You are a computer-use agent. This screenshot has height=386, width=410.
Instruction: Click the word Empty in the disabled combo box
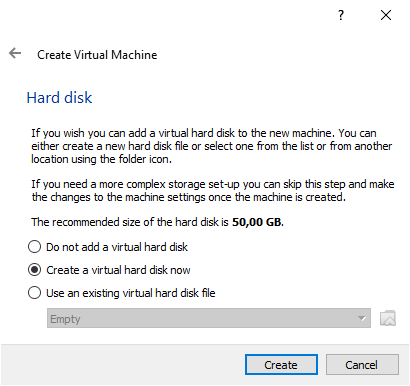pyautogui.click(x=65, y=319)
